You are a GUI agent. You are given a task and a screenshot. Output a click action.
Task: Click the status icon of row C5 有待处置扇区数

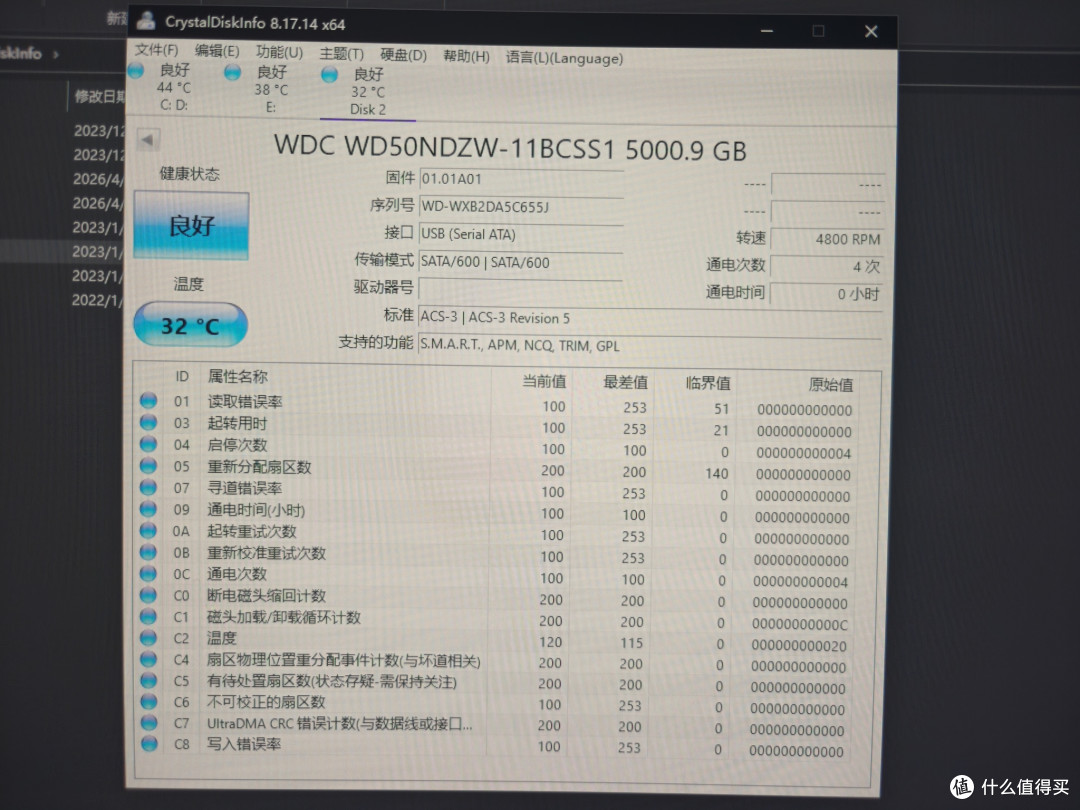(x=148, y=681)
